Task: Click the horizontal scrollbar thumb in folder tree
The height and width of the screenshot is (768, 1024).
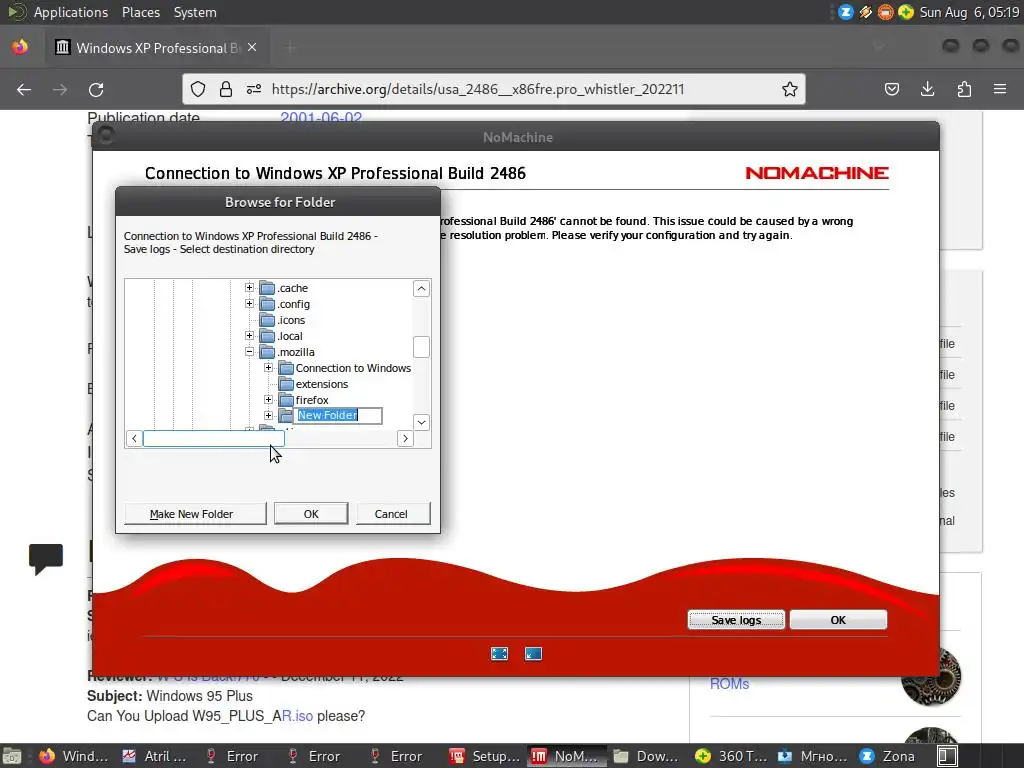Action: click(x=214, y=438)
